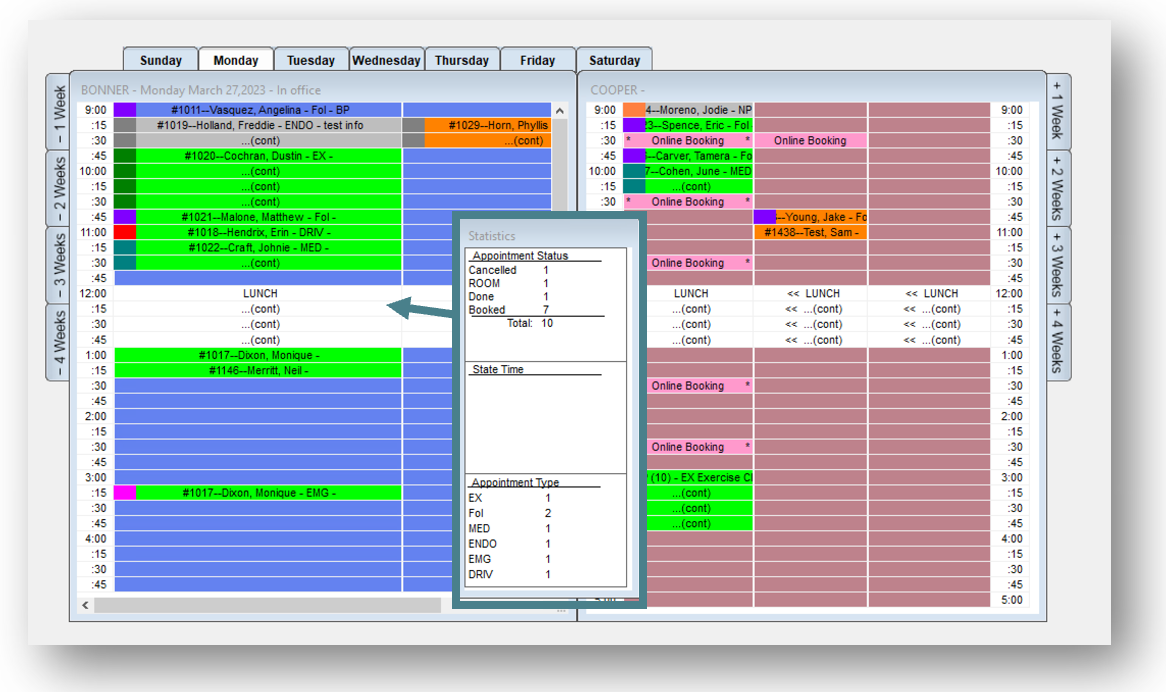Select Cooper appointment Moreno, Jodie NP
The height and width of the screenshot is (692, 1166).
click(x=688, y=110)
